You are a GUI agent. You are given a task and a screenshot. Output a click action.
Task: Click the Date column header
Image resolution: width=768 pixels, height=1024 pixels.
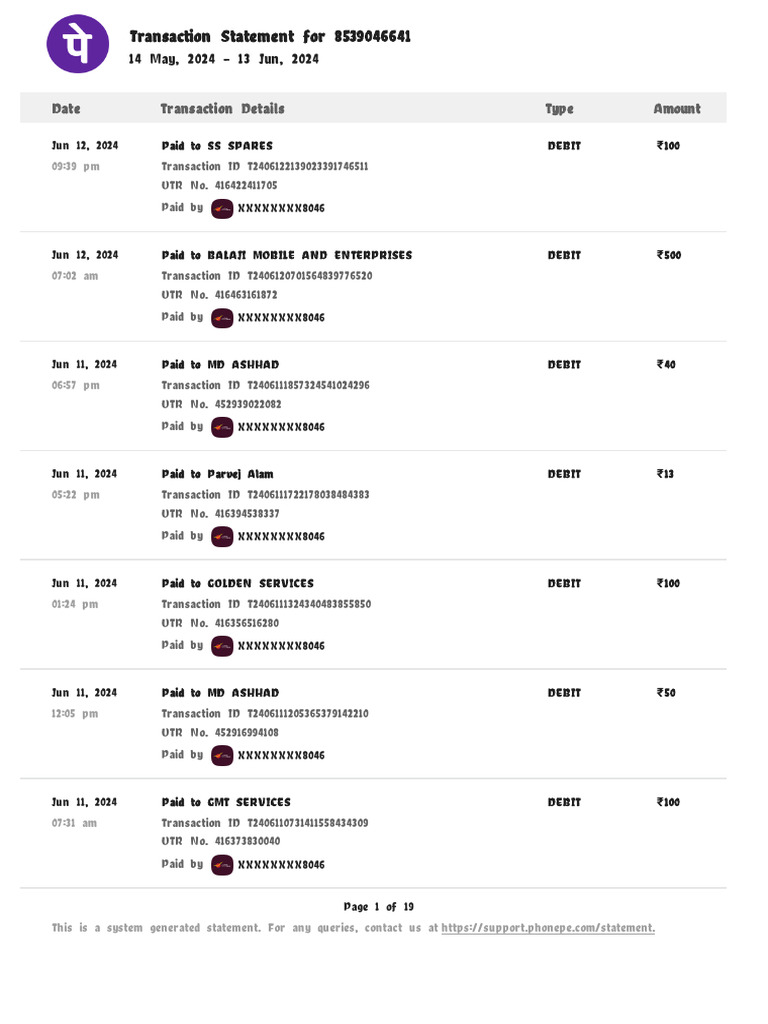(x=66, y=109)
